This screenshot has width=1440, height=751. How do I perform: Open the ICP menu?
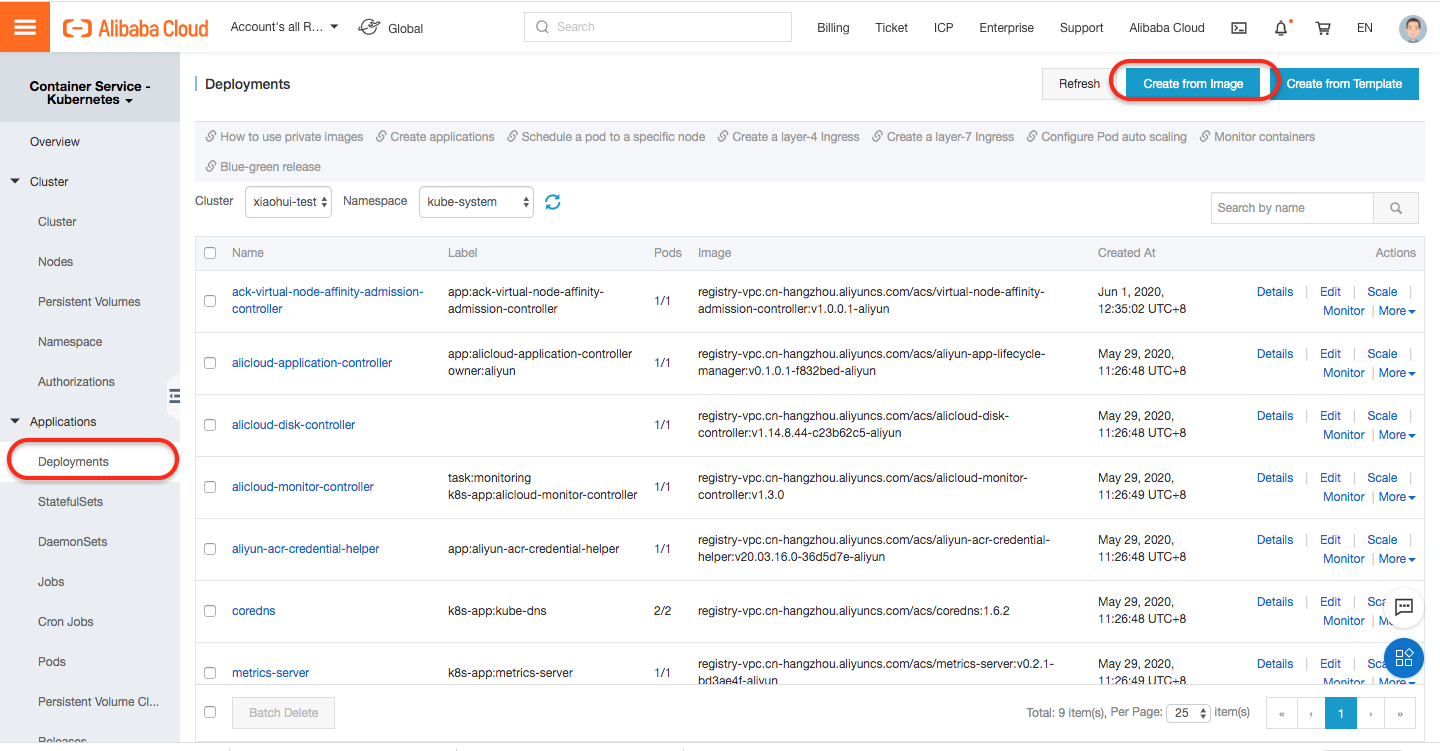[x=943, y=28]
